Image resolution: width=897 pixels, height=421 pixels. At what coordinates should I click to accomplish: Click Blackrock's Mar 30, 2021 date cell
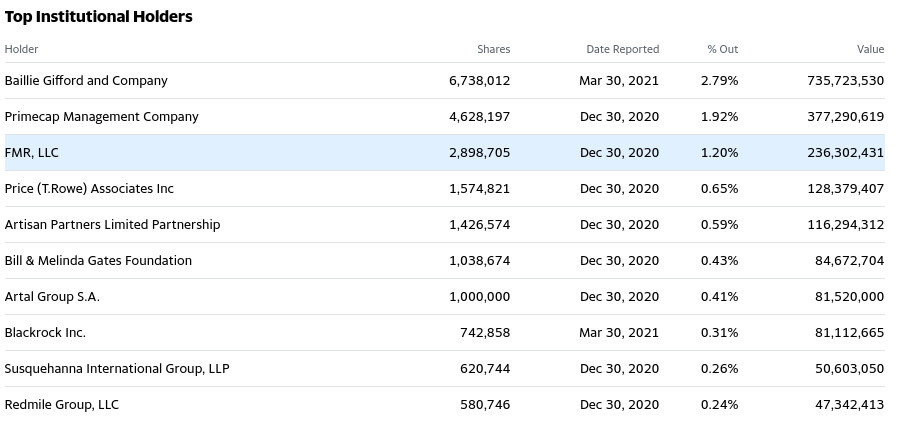coord(619,333)
